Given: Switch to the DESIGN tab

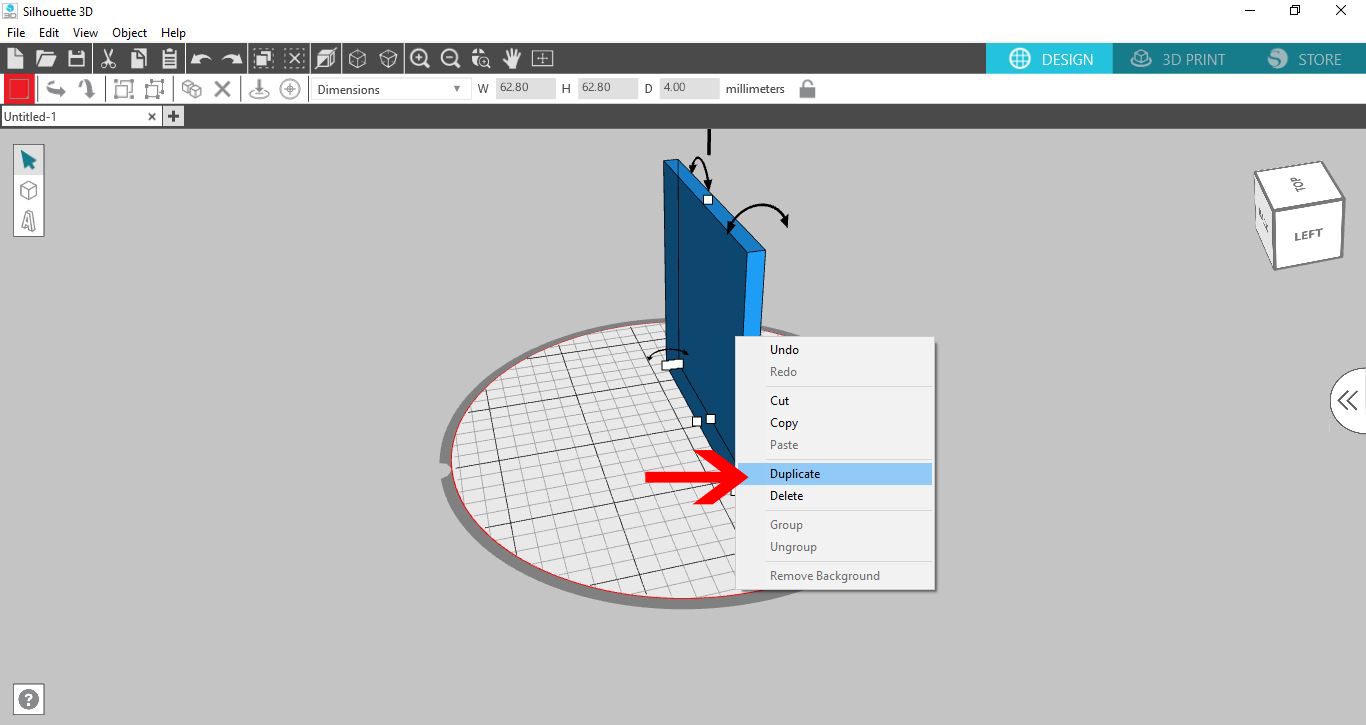Looking at the screenshot, I should [1050, 59].
